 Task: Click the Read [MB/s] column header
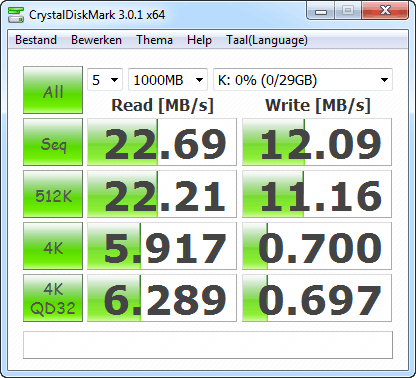tap(162, 106)
